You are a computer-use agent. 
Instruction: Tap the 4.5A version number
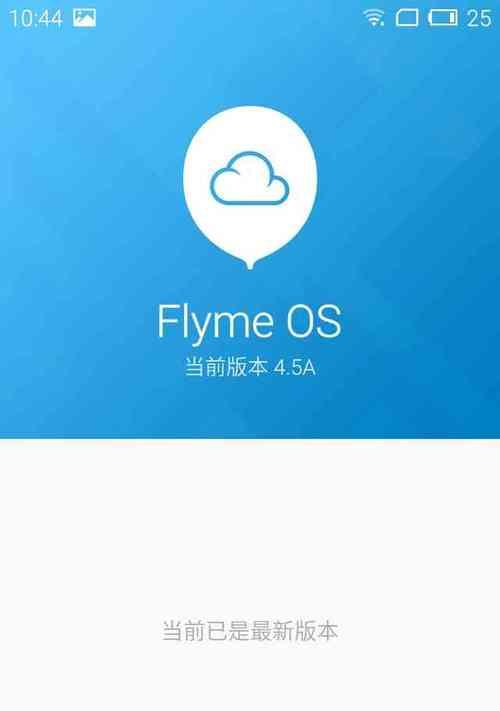295,368
